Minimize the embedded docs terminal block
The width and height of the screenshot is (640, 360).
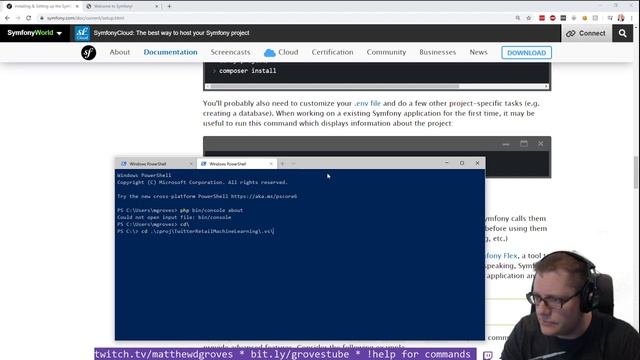click(506, 144)
